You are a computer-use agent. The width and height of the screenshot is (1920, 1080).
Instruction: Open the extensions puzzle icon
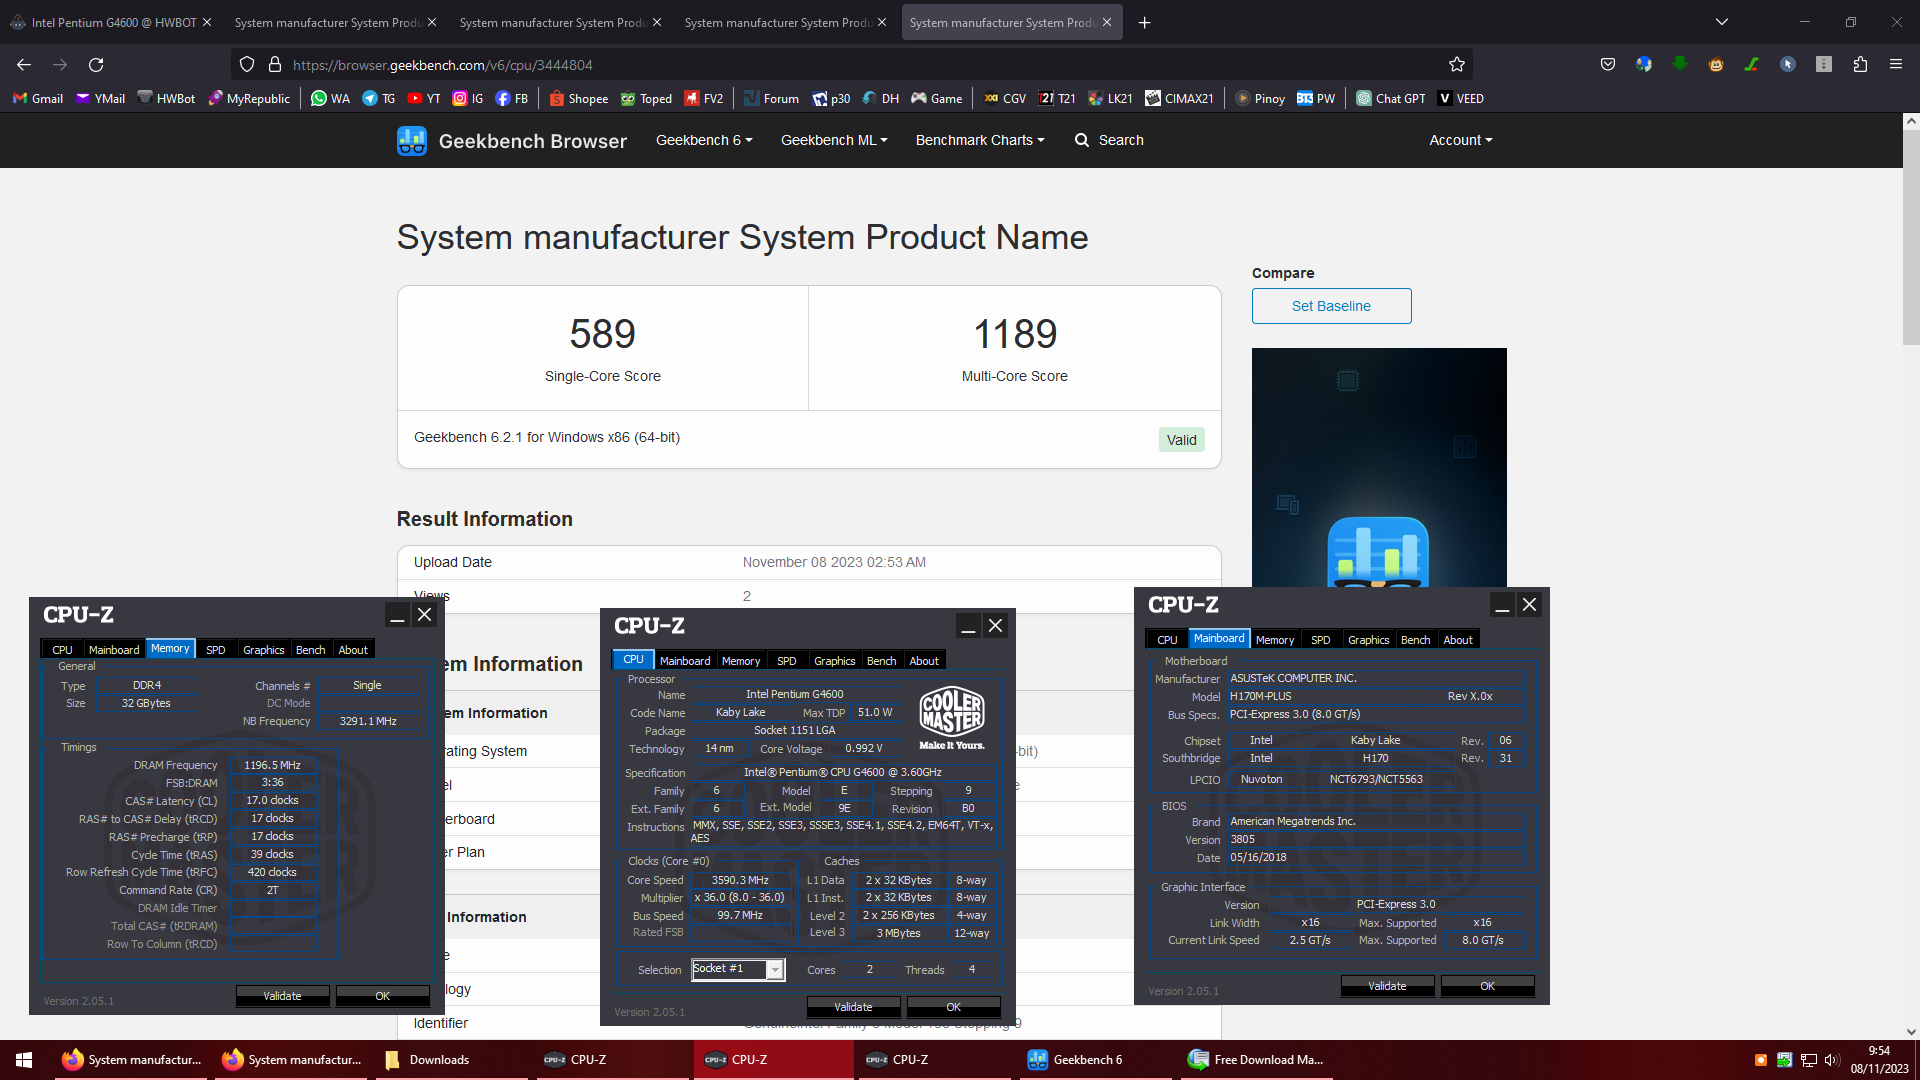[x=1860, y=64]
